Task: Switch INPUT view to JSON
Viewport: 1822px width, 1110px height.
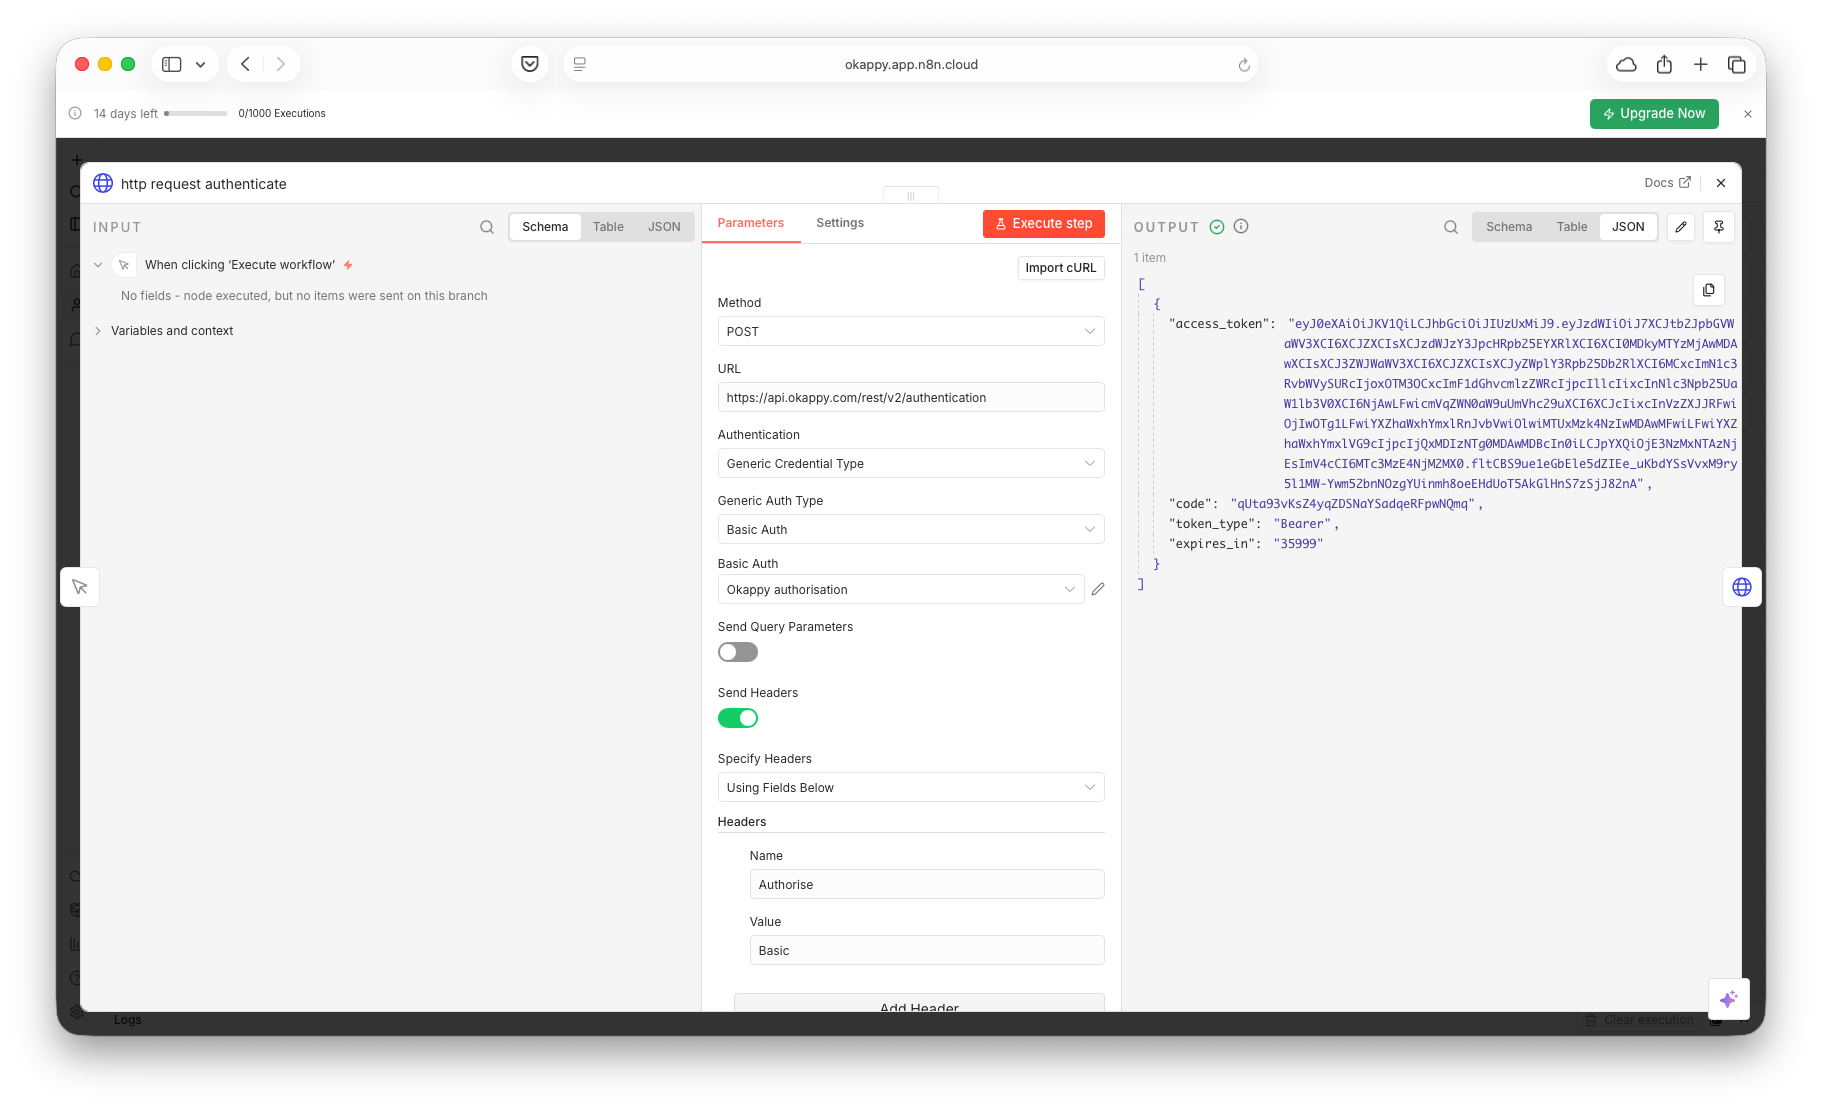Action: [x=664, y=227]
